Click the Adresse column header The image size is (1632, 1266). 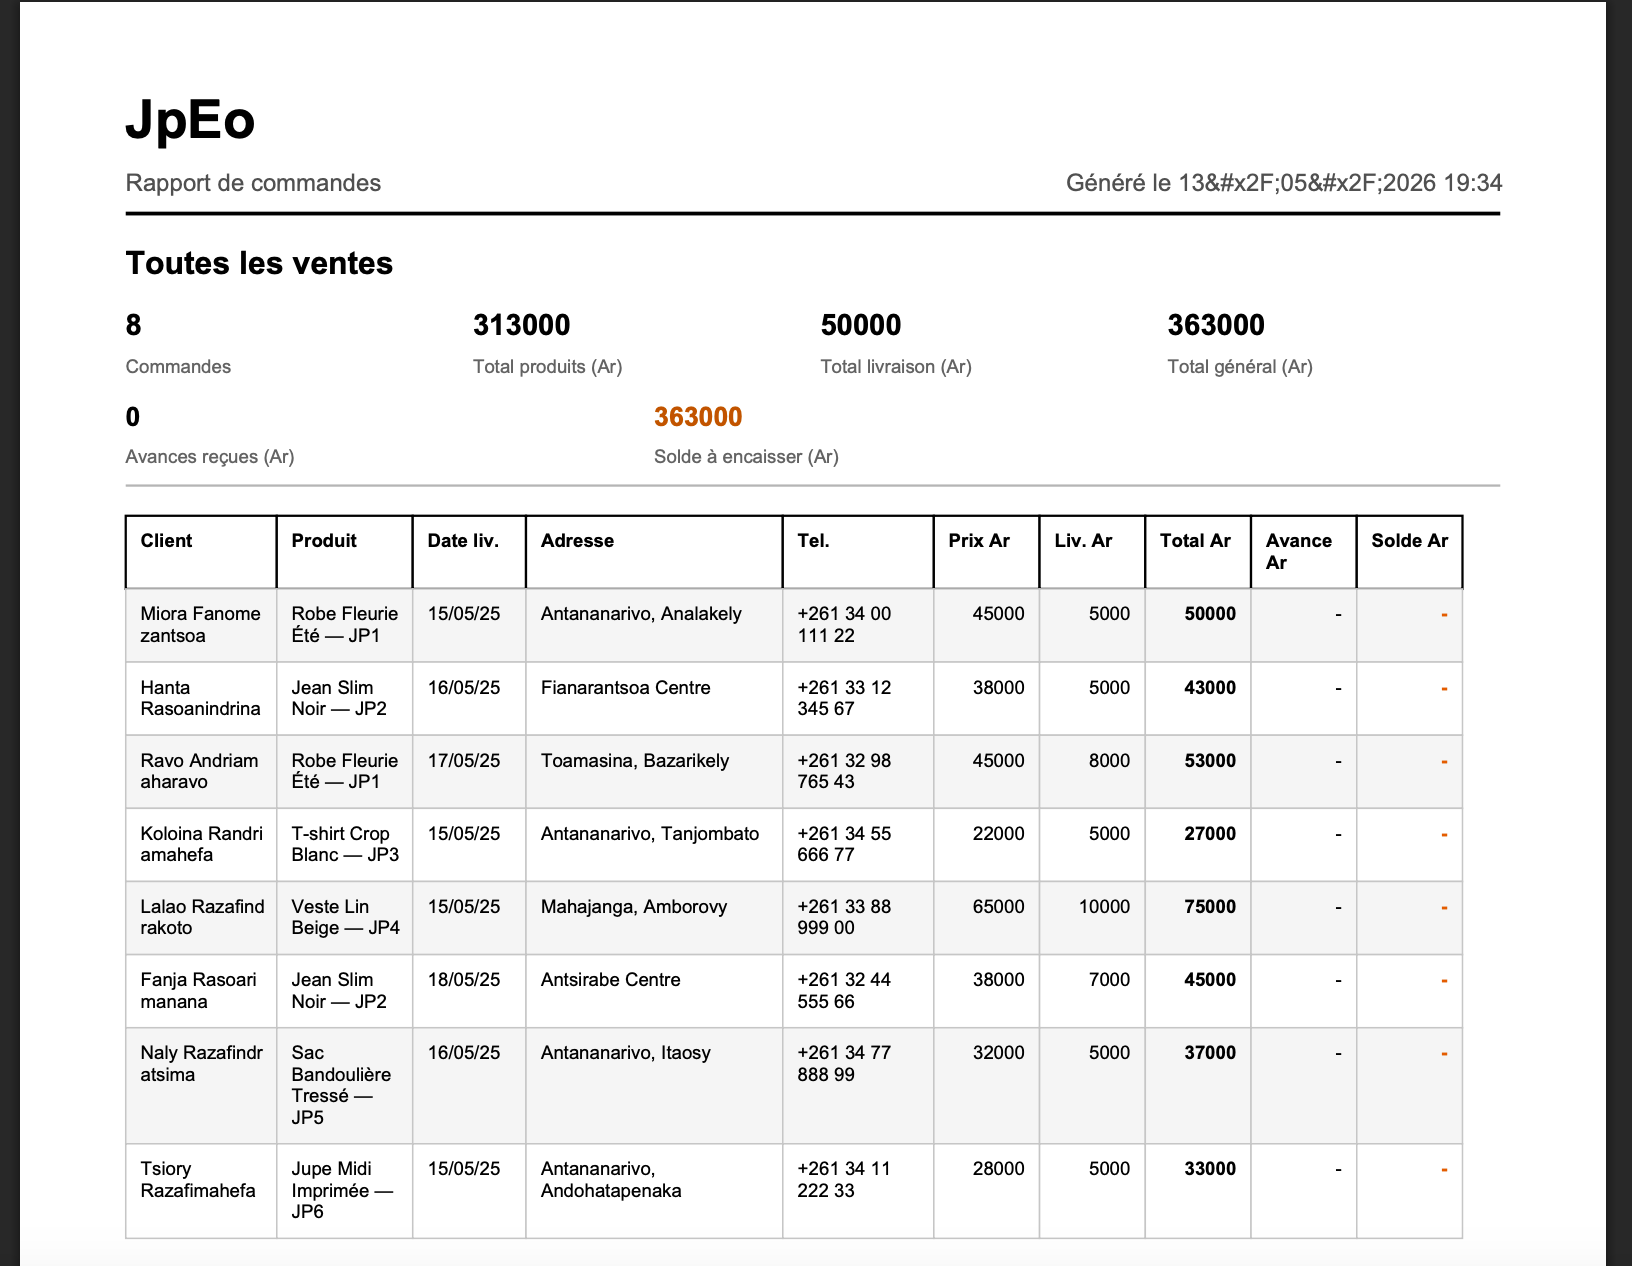(x=654, y=552)
